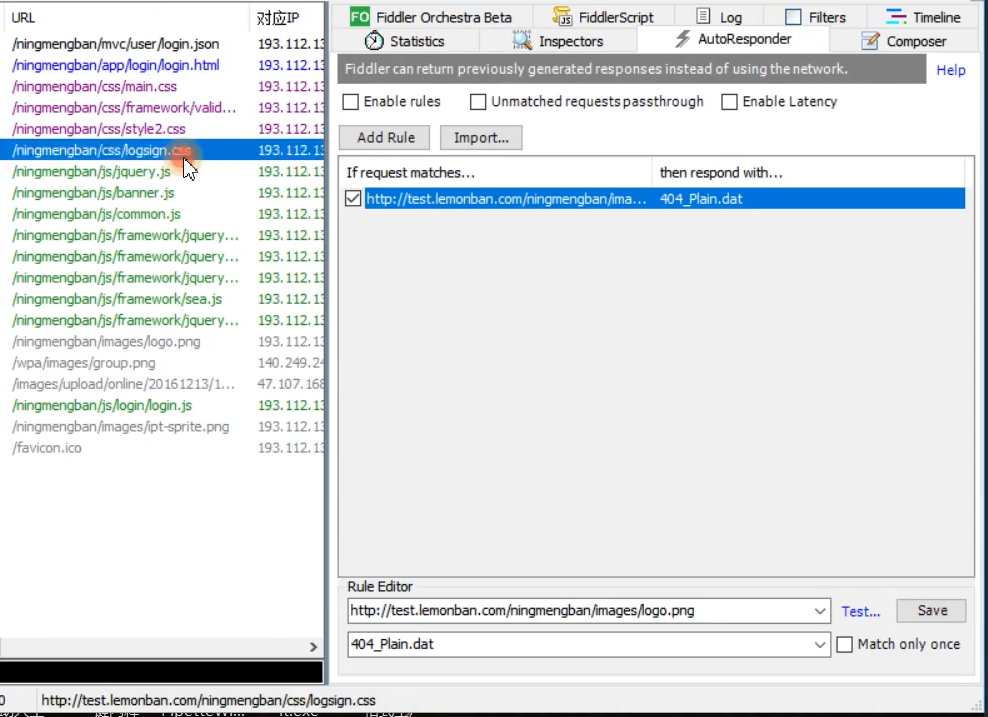Viewport: 988px width, 717px height.
Task: Expand the request match URL dropdown
Action: pyautogui.click(x=819, y=611)
